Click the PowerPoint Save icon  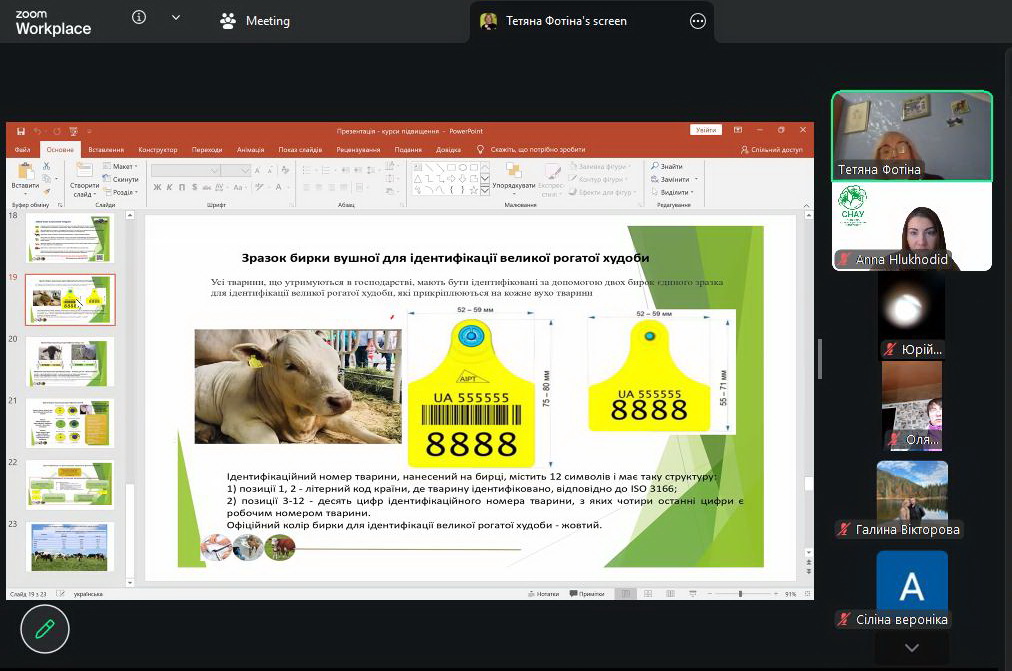tap(20, 131)
